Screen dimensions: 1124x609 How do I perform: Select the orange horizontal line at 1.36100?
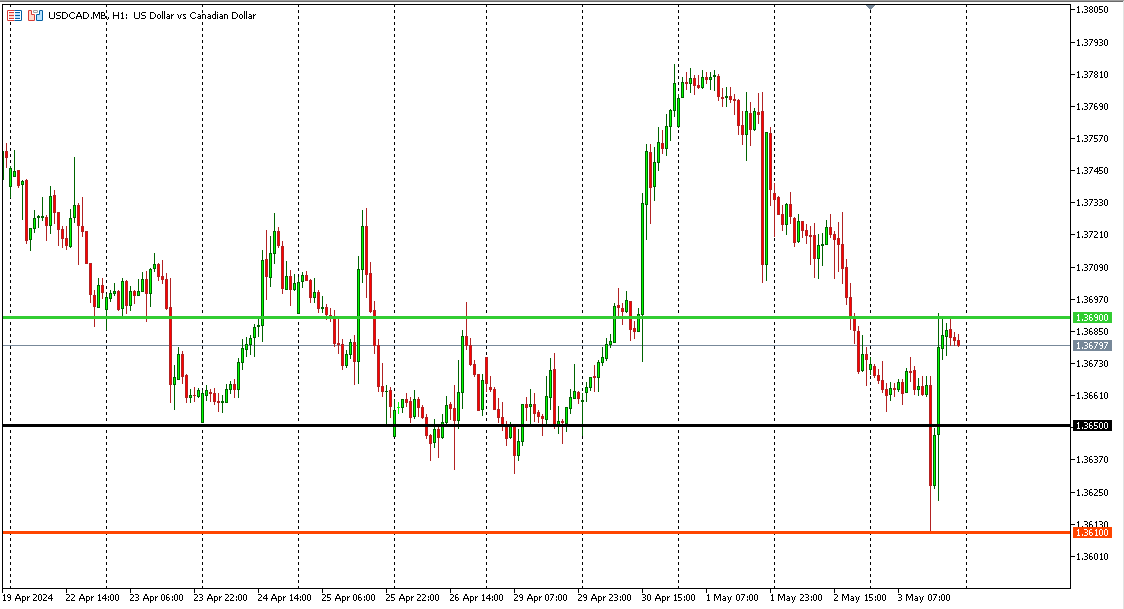(536, 532)
